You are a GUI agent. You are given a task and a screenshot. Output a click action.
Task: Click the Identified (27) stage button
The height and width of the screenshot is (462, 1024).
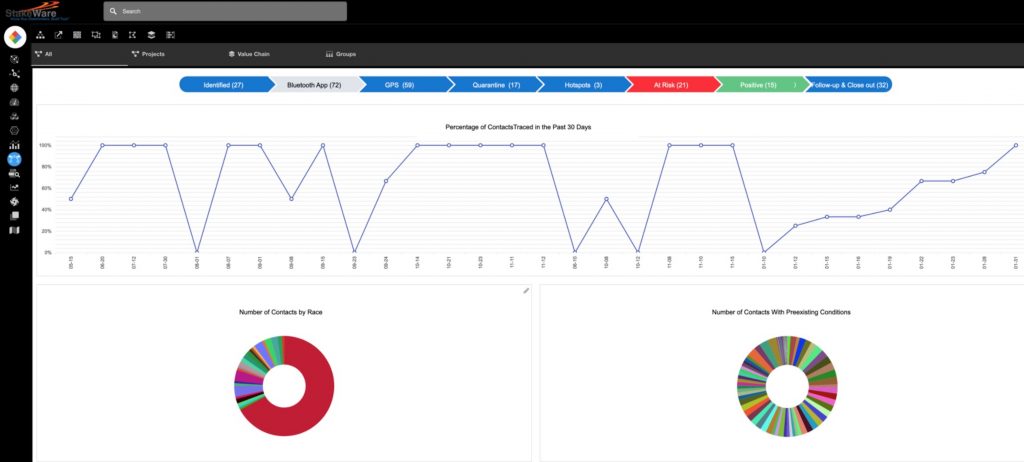click(223, 85)
